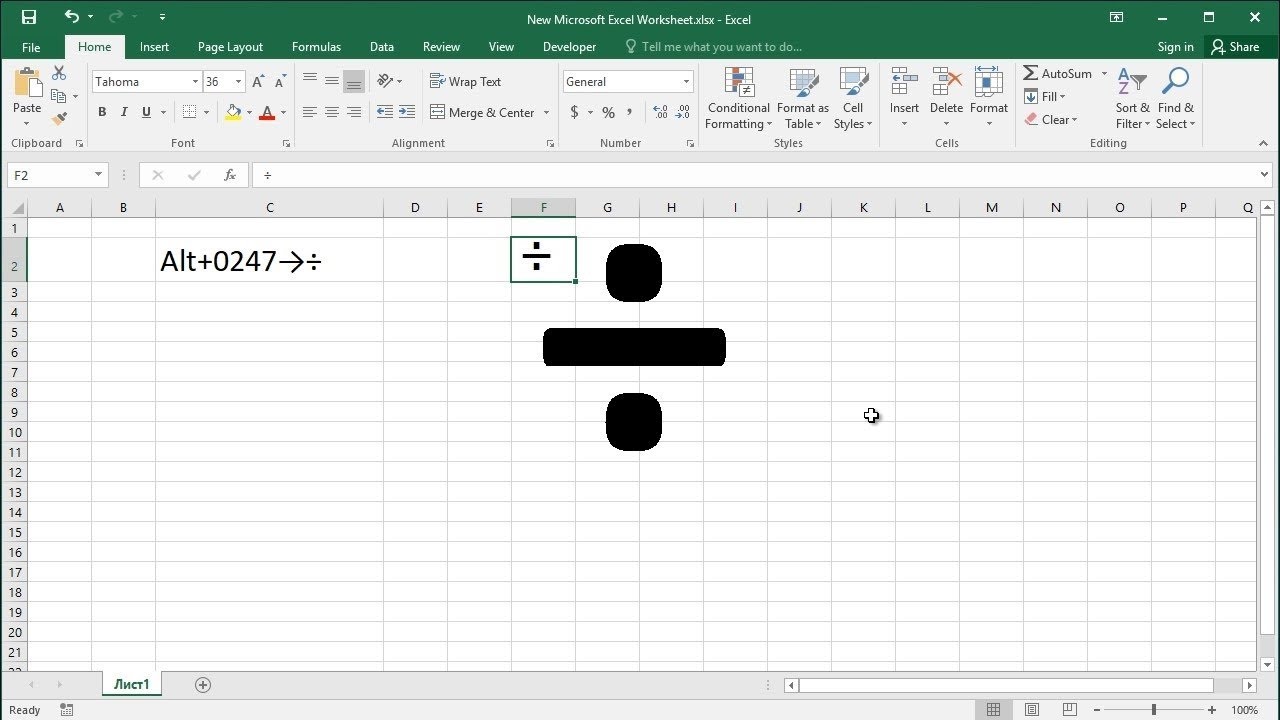Screen dimensions: 1280x720
Task: Toggle Top Align vertical alignment
Action: click(x=309, y=81)
